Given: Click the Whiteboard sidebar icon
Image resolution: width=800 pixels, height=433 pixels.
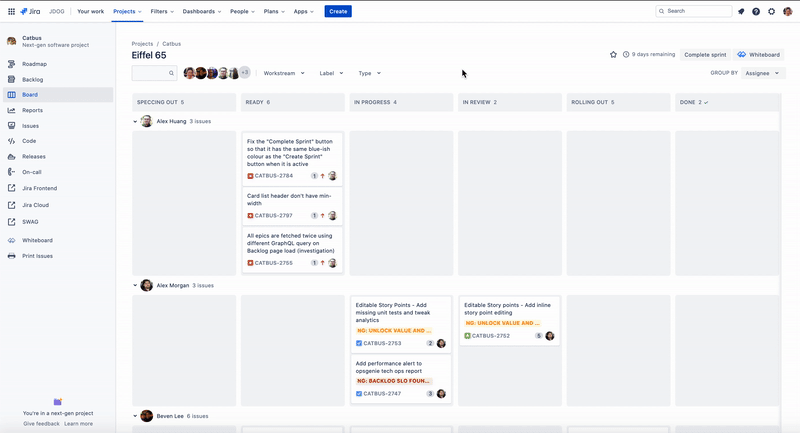Looking at the screenshot, I should [11, 240].
